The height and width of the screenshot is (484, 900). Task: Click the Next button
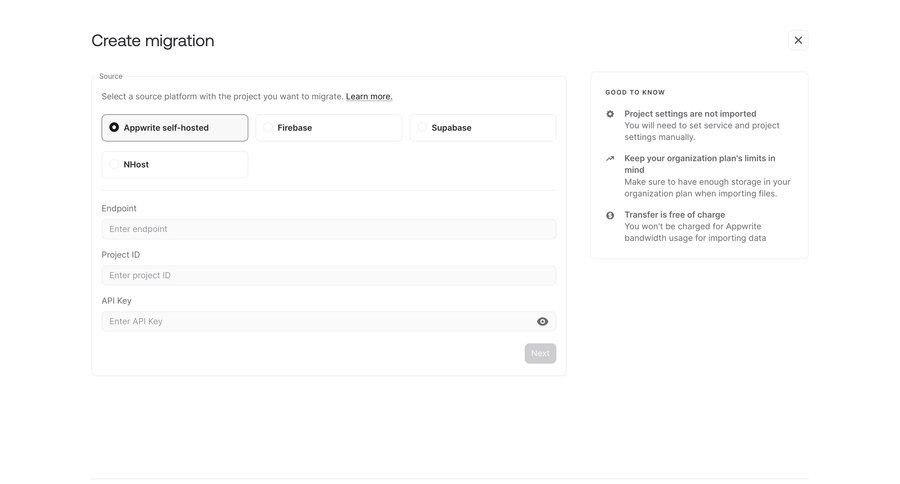(x=540, y=353)
